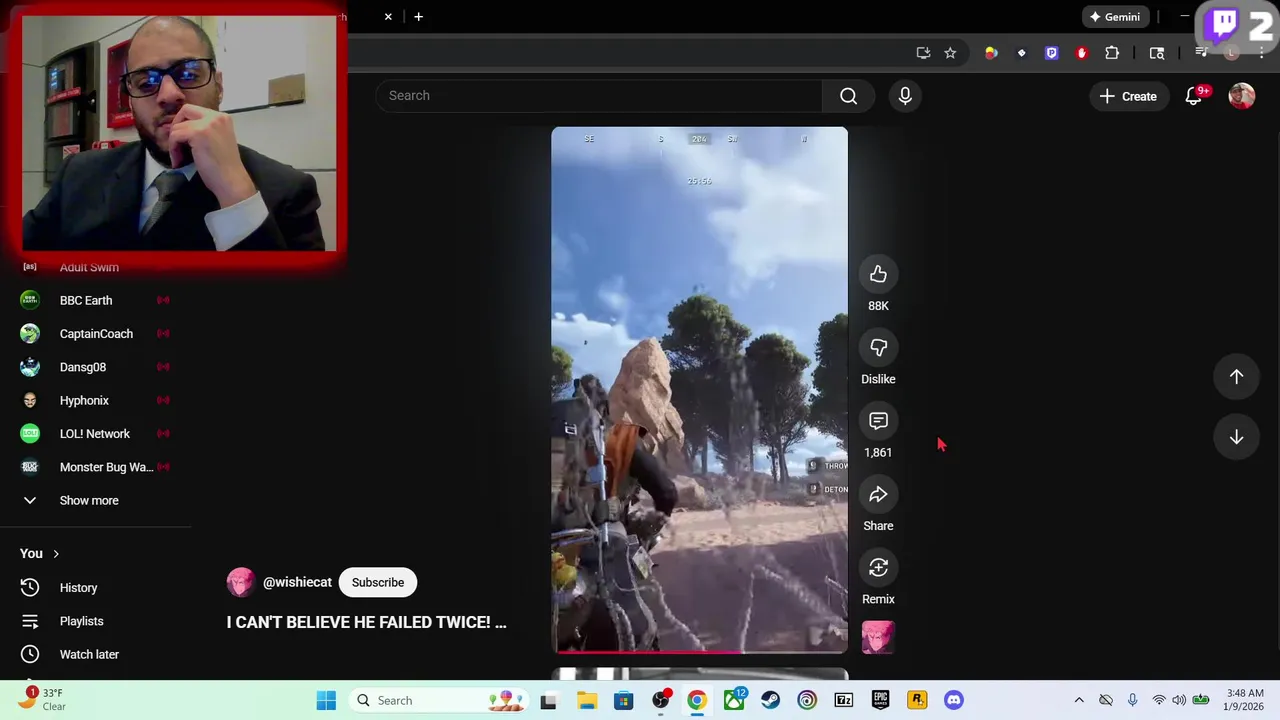Open Discord from the taskbar
This screenshot has height=720, width=1280.
pos(954,701)
